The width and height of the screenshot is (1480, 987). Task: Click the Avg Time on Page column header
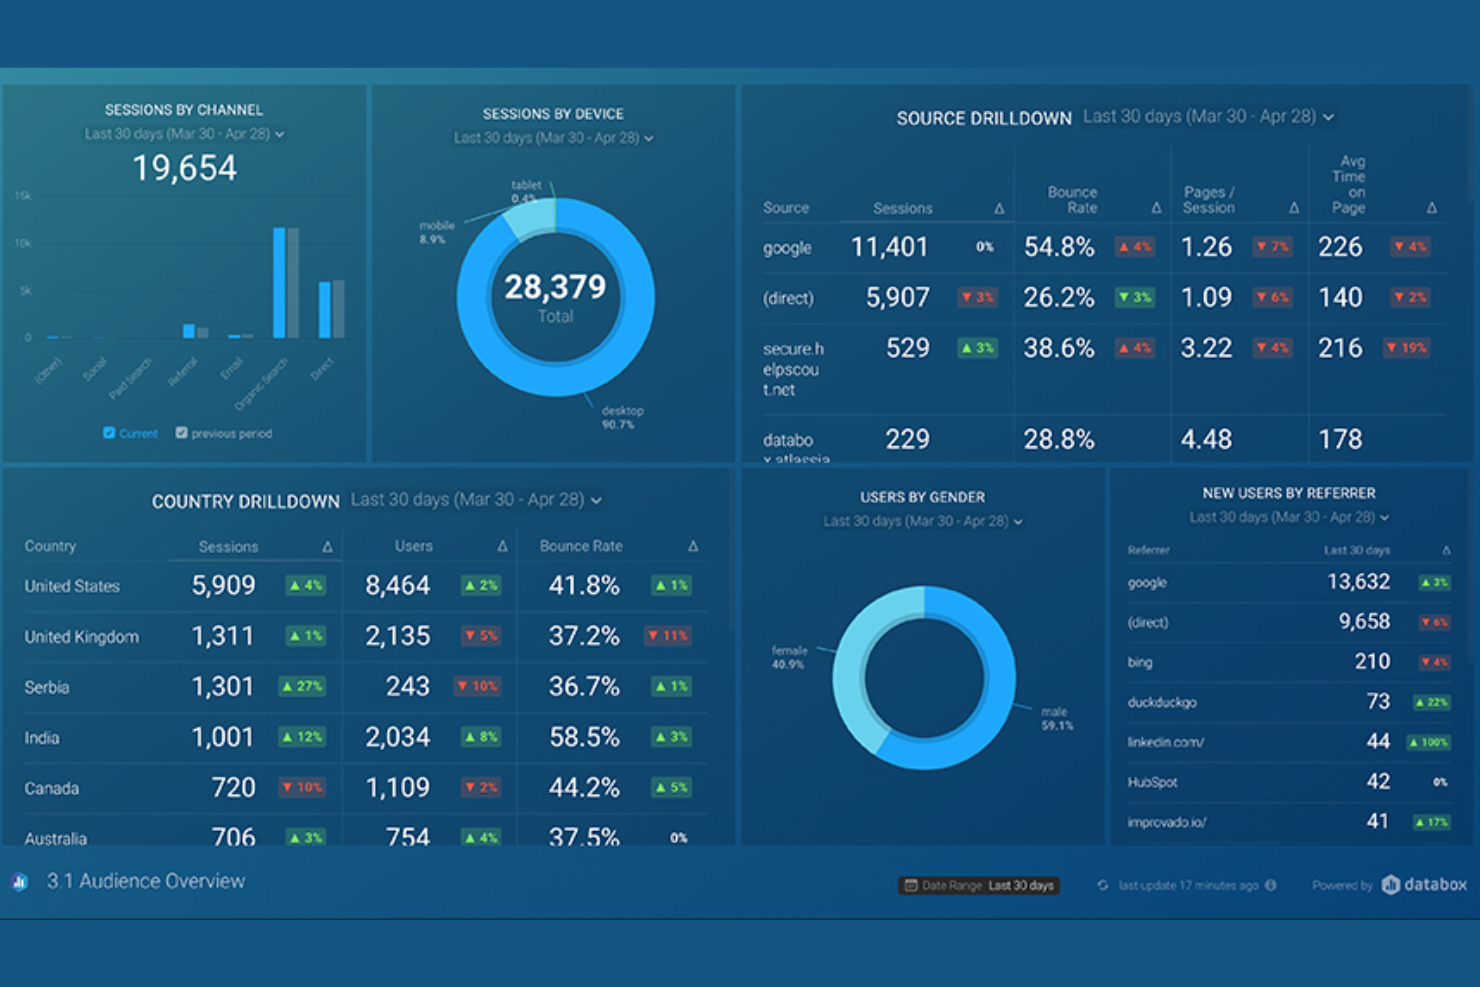click(1348, 184)
